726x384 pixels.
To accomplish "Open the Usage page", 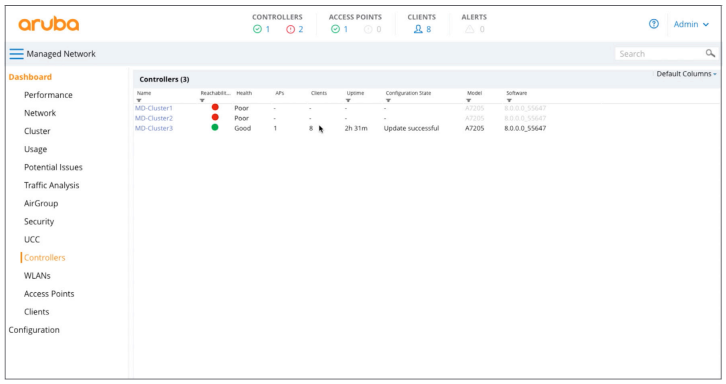I will coord(36,149).
